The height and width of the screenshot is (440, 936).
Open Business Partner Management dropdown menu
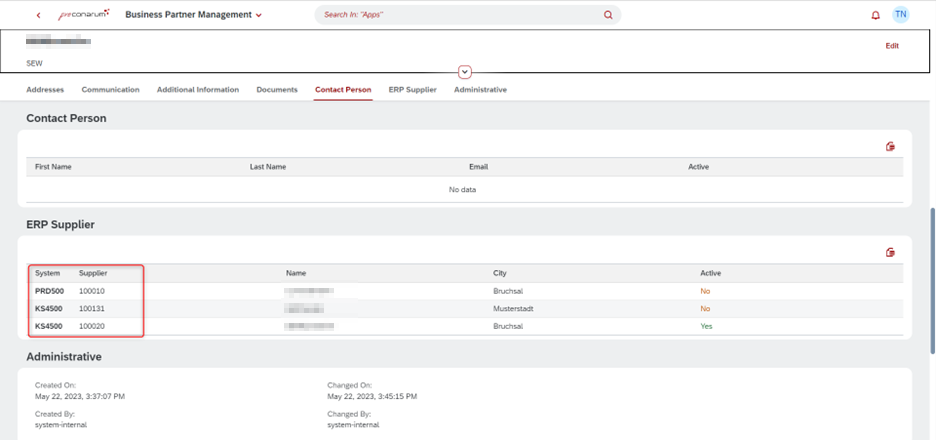click(x=259, y=16)
